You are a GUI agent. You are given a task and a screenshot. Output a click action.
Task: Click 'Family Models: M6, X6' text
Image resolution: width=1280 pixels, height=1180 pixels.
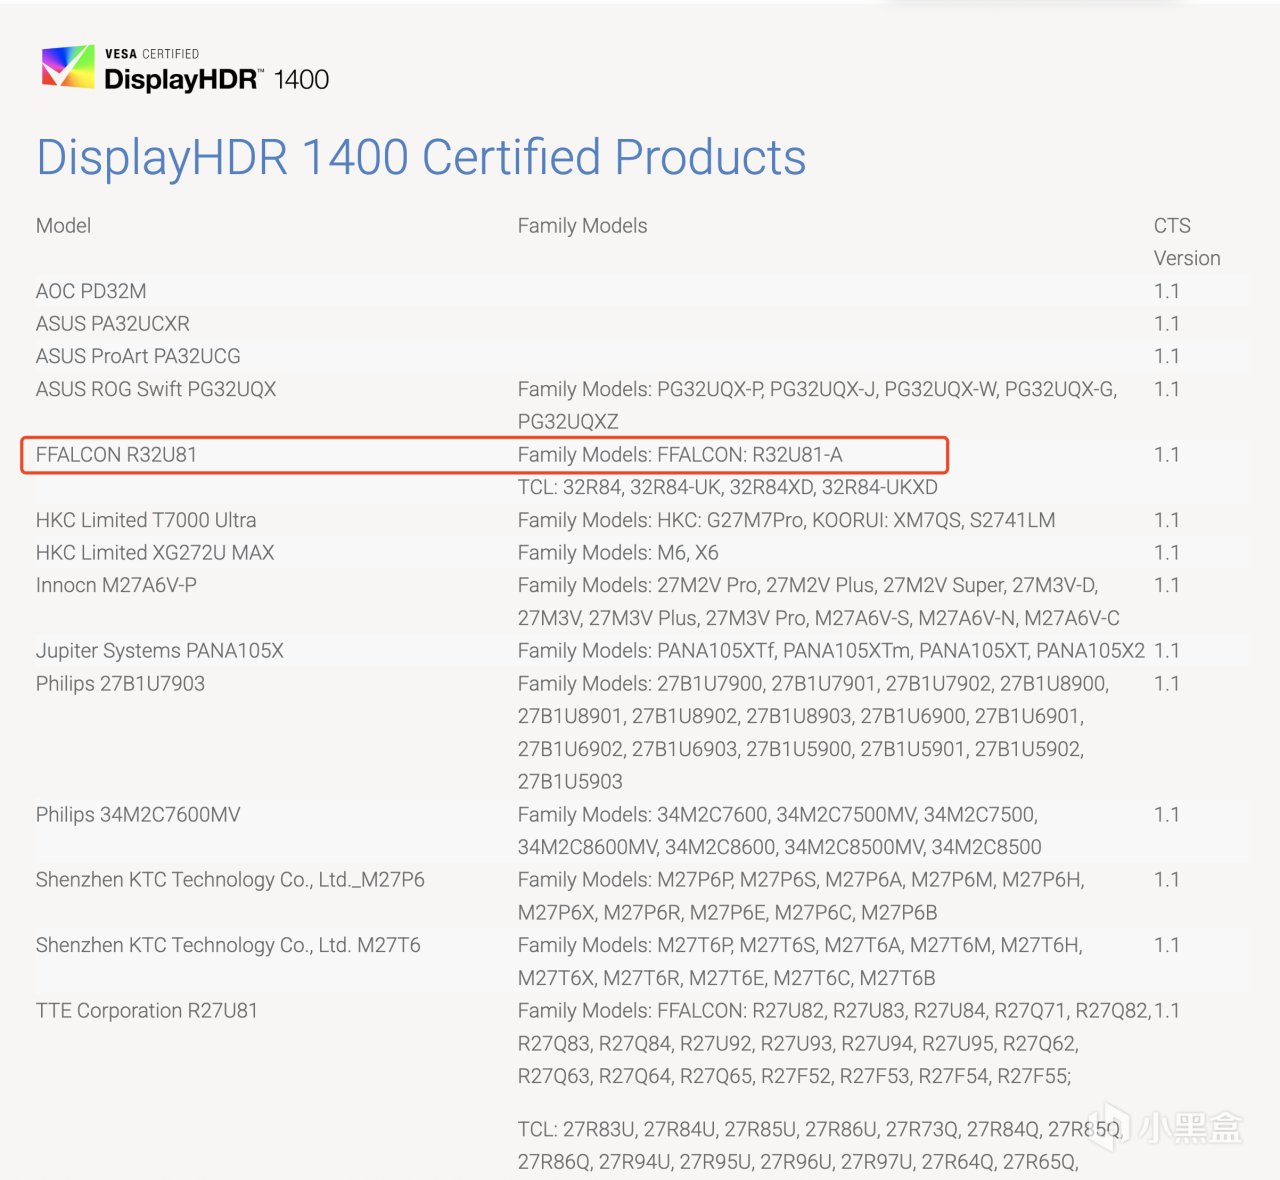tap(618, 552)
